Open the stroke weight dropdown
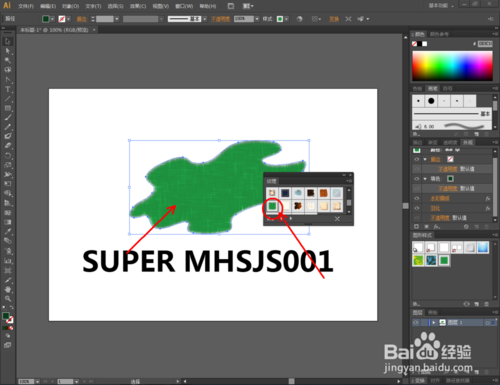 (117, 19)
